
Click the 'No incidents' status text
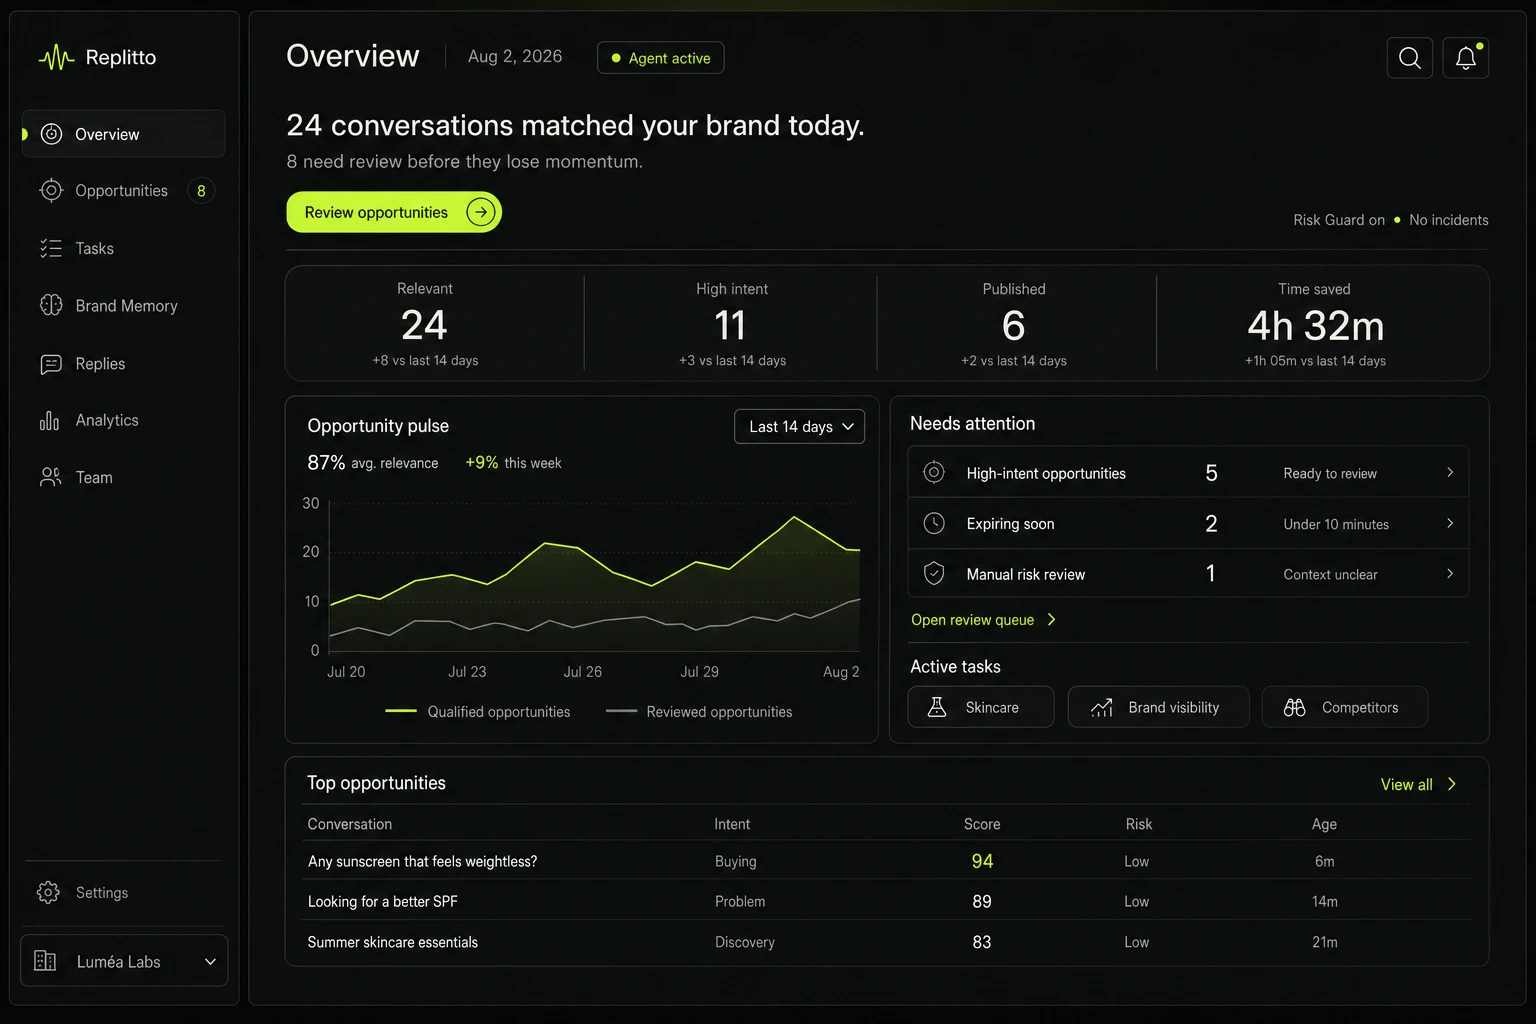(x=1448, y=220)
